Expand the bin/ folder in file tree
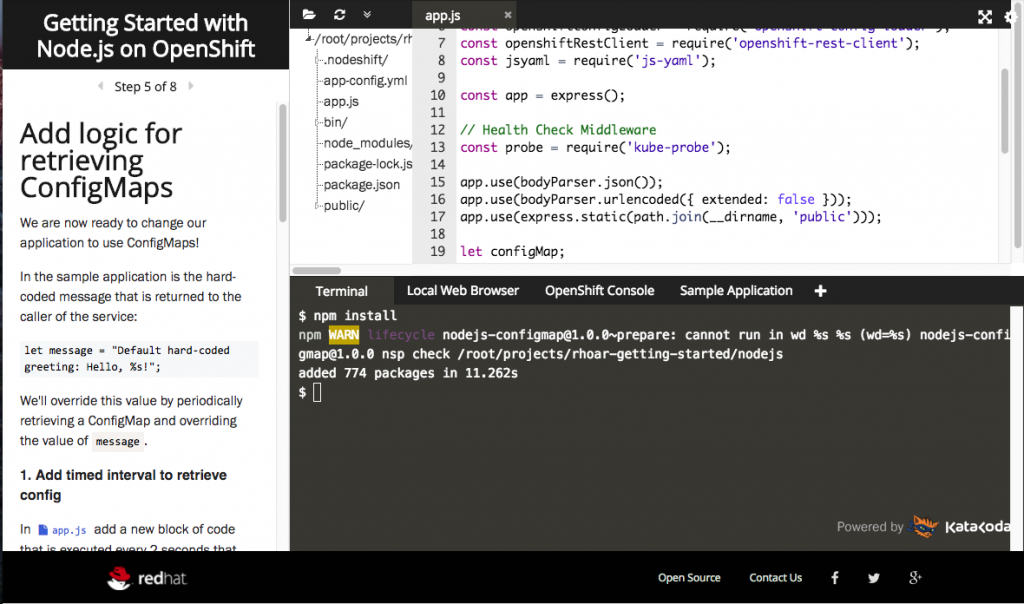The width and height of the screenshot is (1024, 604). pyautogui.click(x=335, y=122)
